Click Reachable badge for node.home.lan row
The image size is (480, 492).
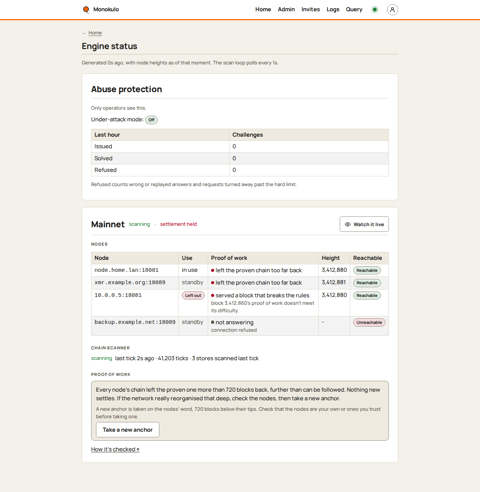tap(367, 270)
